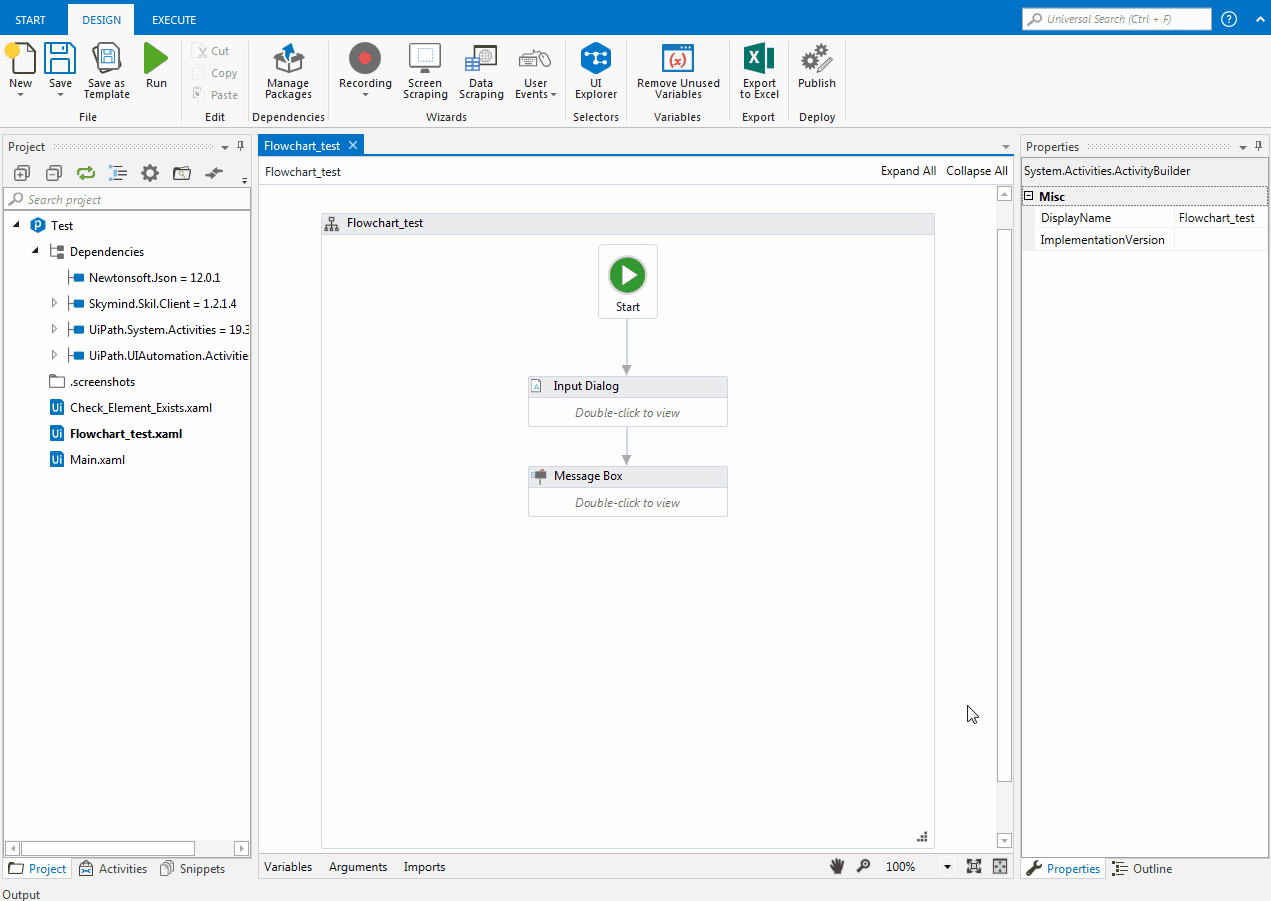
Task: Expand Skymind.Skil.Client dependency
Action: (54, 303)
